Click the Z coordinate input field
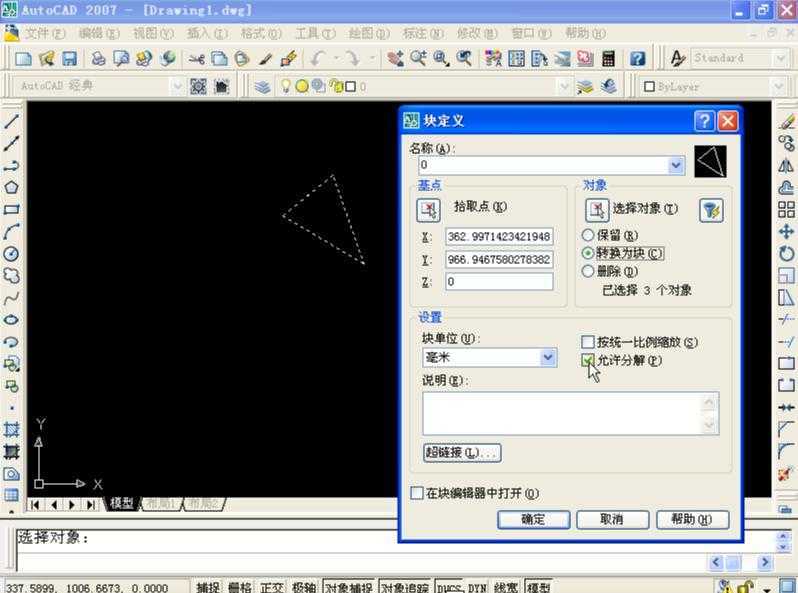 (x=499, y=281)
